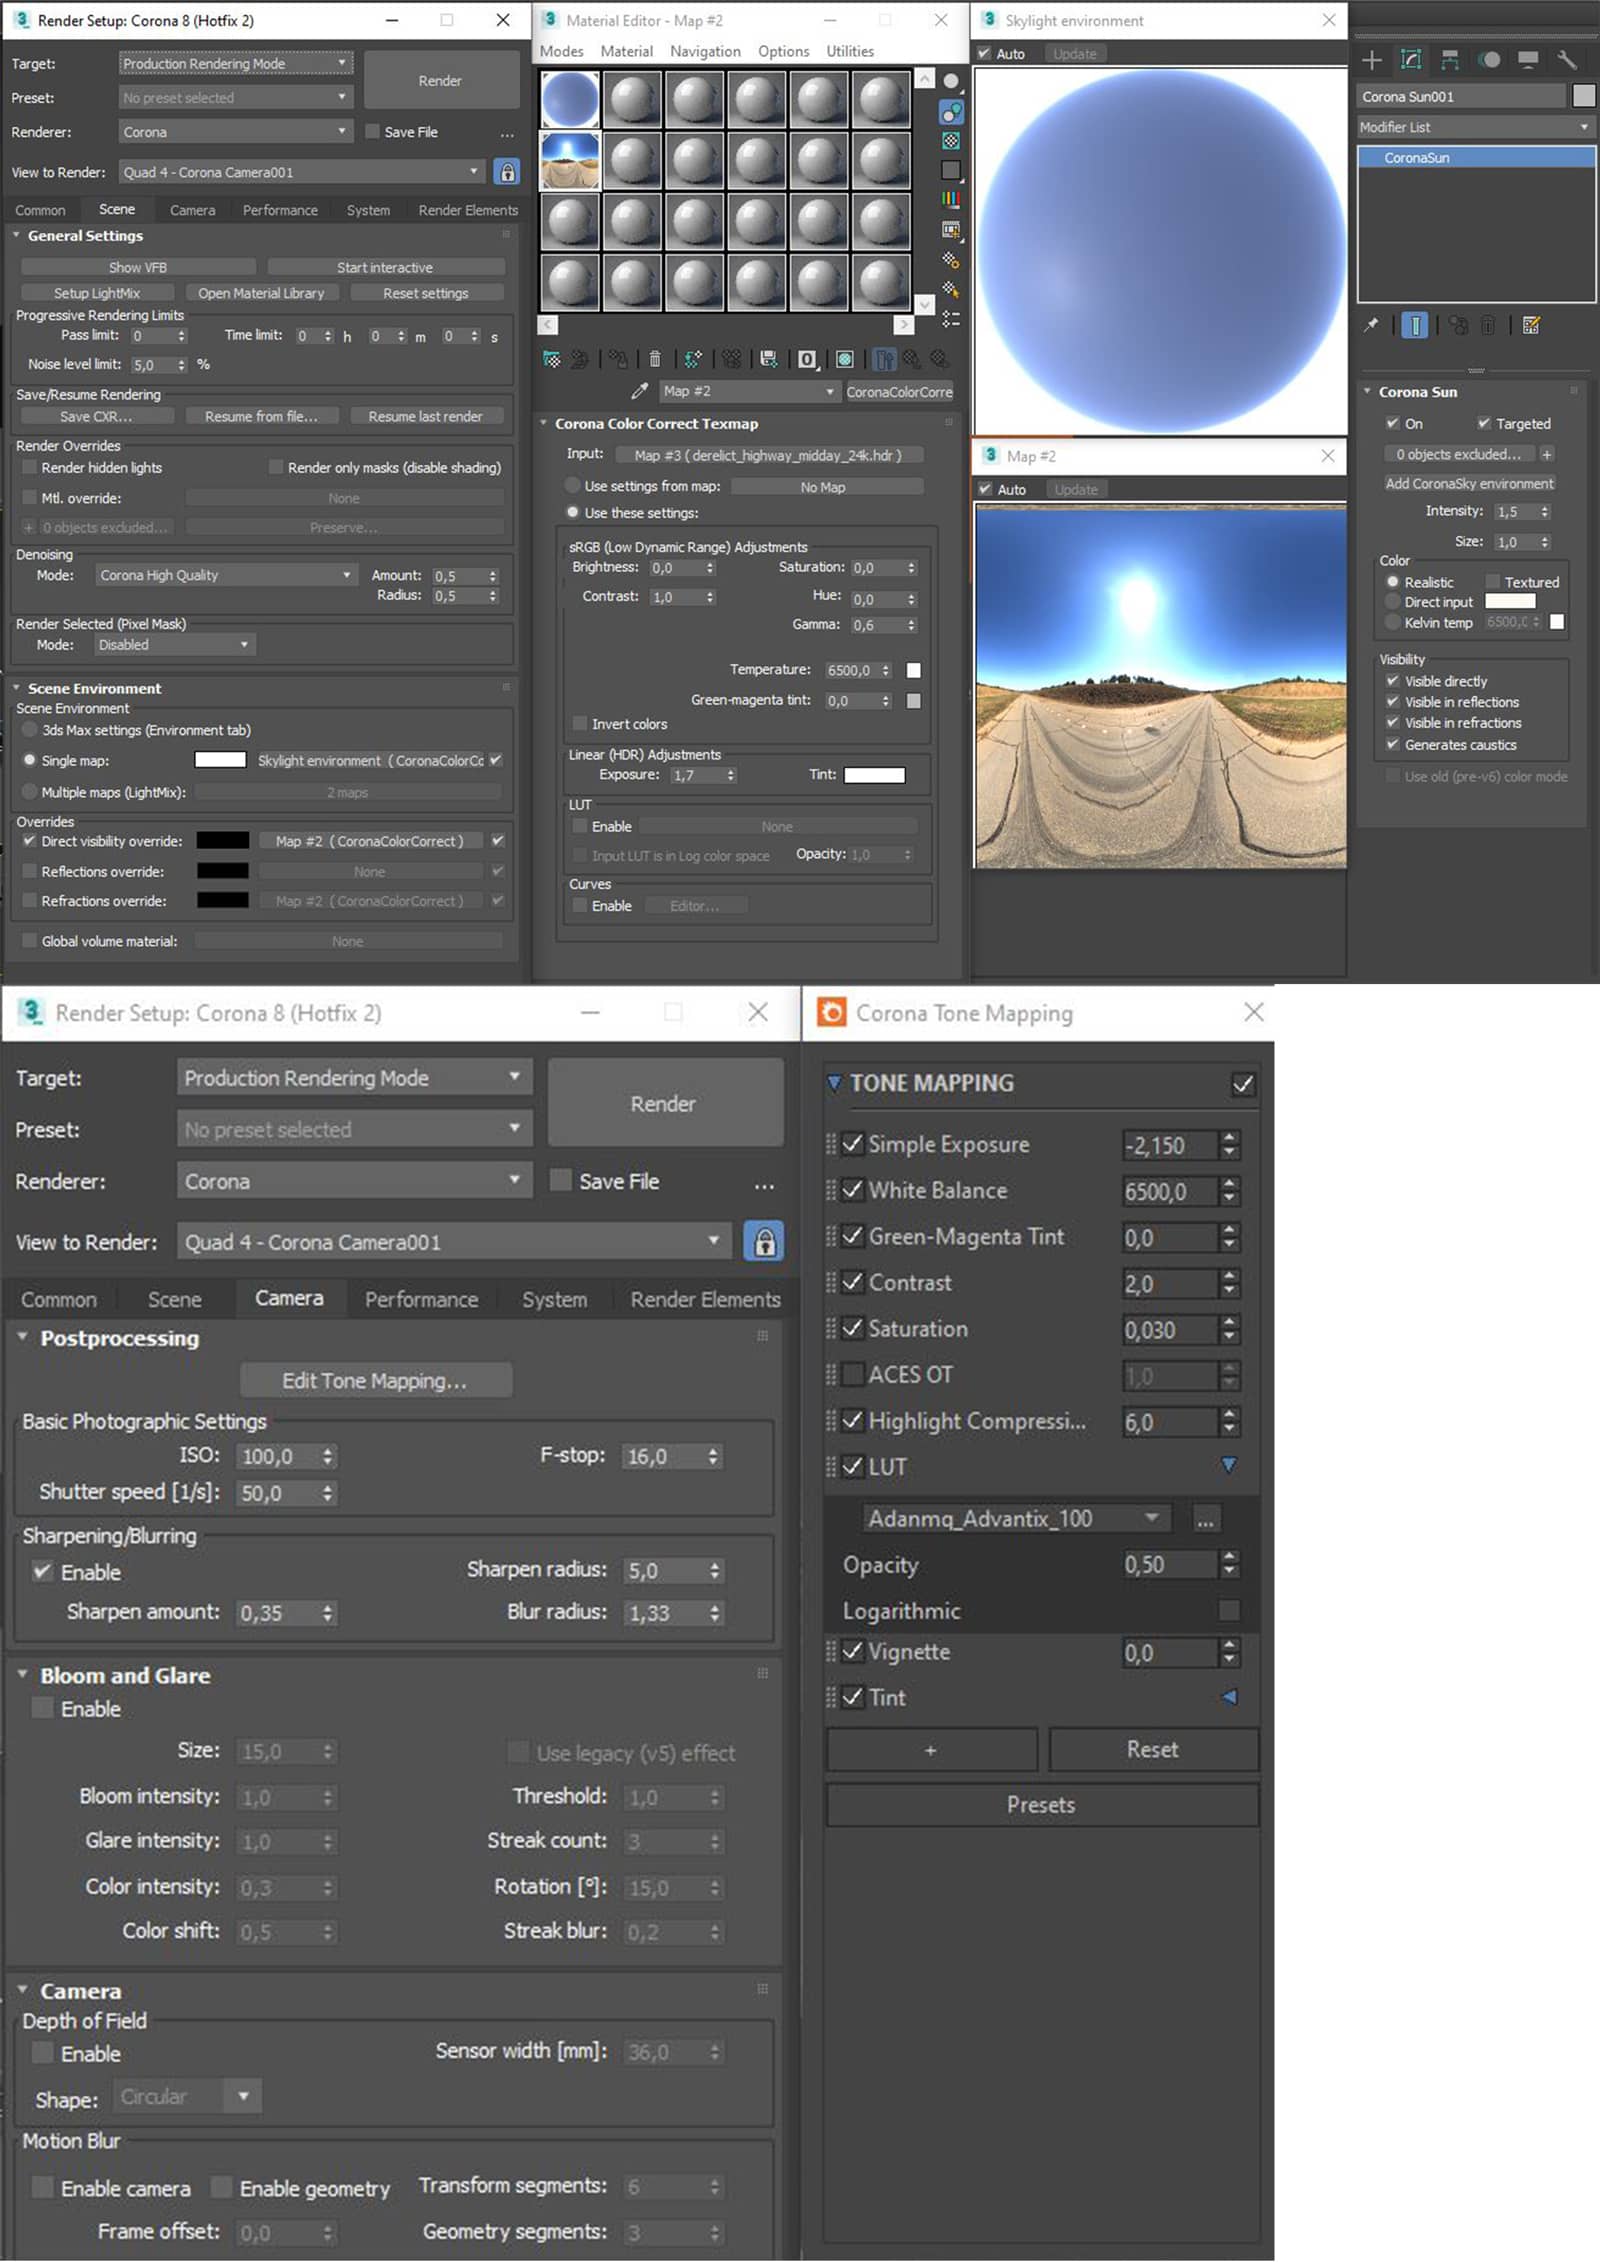Screen dimensions: 1600x2263
Task: Click the Edit Tone Mapping button
Action: pyautogui.click(x=375, y=1380)
